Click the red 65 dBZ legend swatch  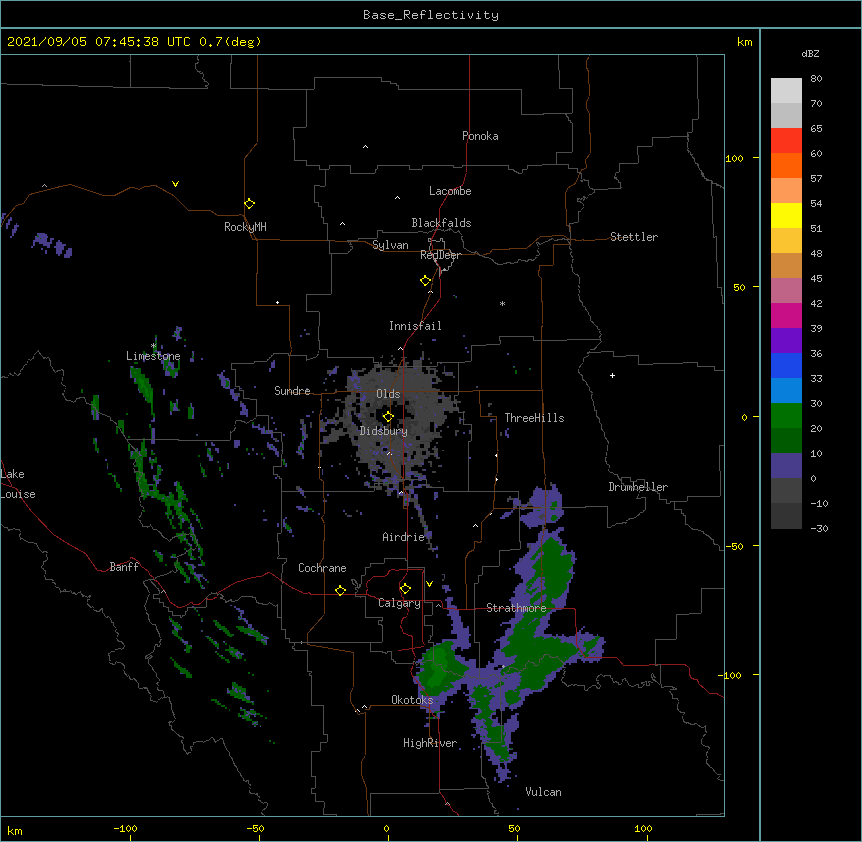(x=786, y=140)
